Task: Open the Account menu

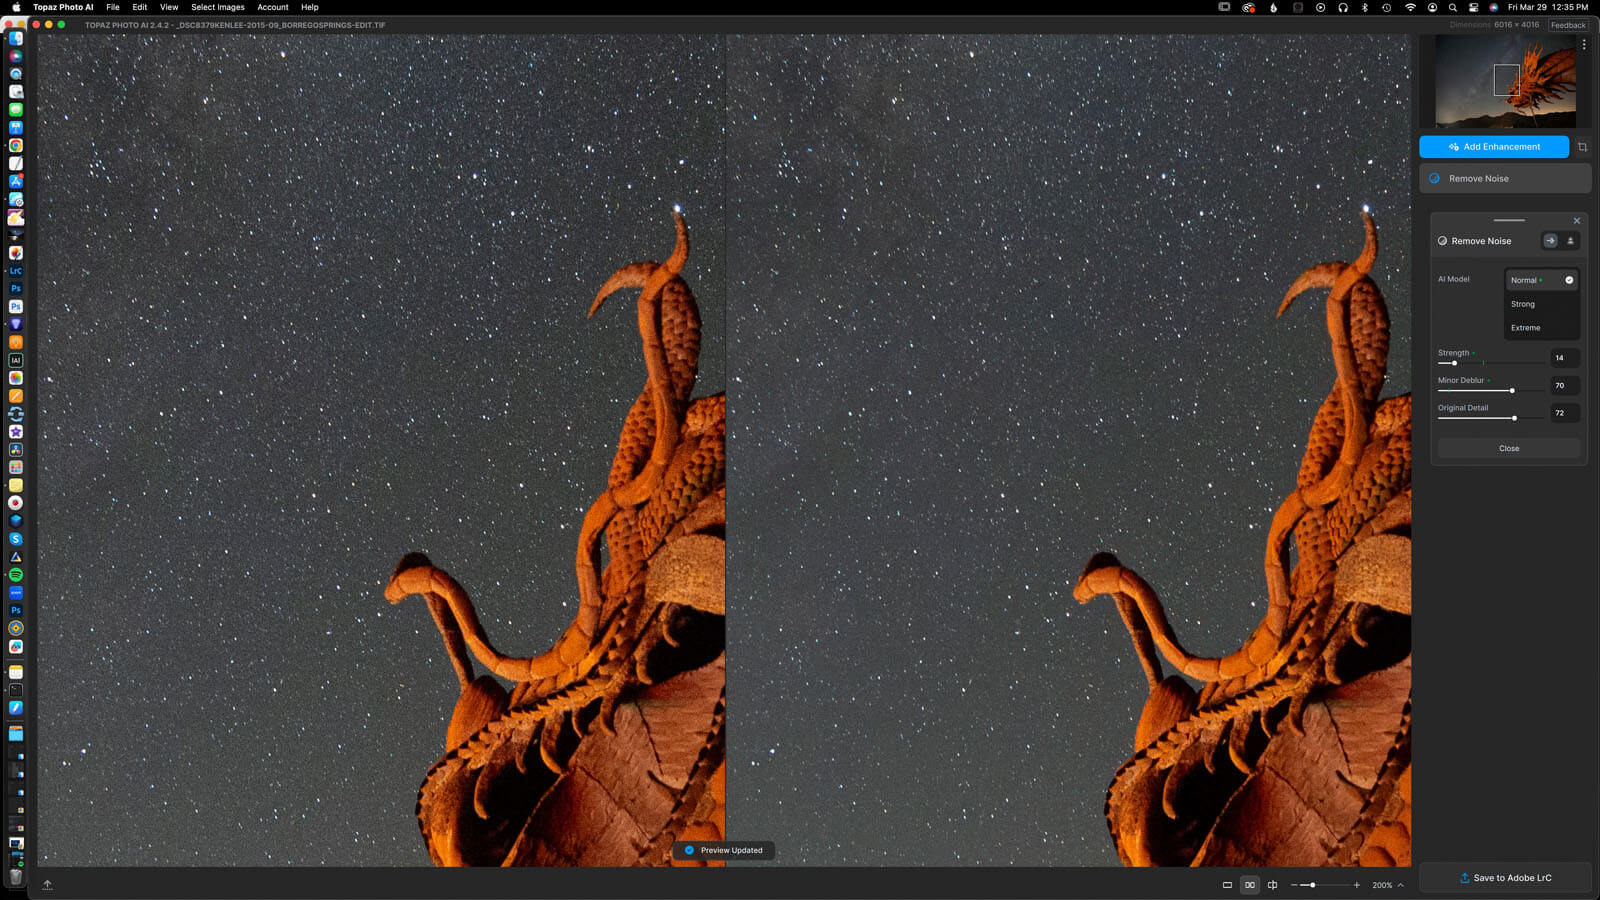Action: pyautogui.click(x=273, y=7)
